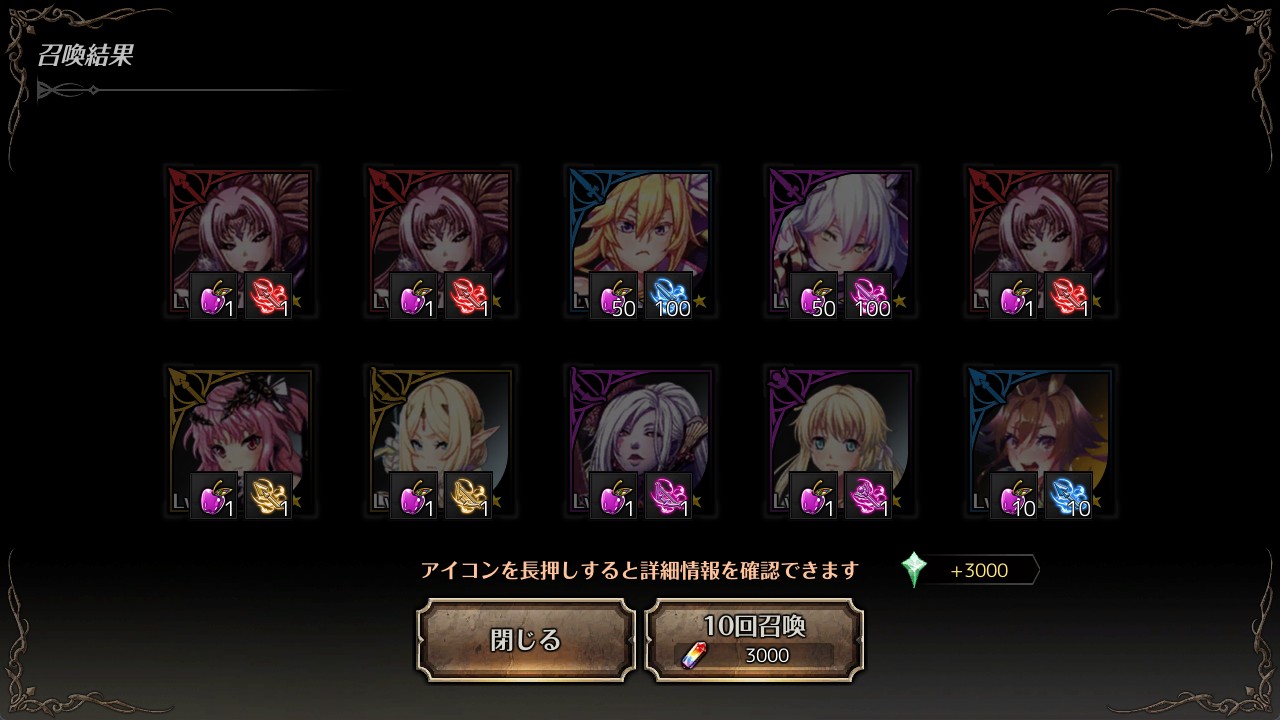Select the pink-haired character with gold frame
1280x720 pixels.
pos(240,442)
